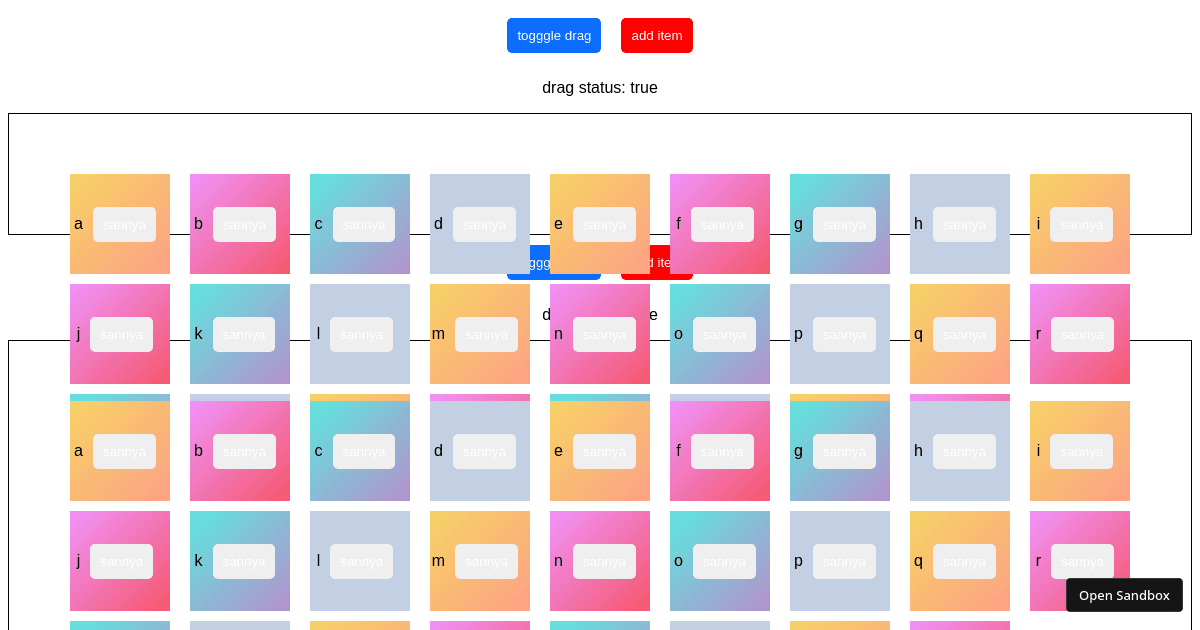Select tile p in the lower container
This screenshot has width=1200, height=630.
[x=798, y=561]
